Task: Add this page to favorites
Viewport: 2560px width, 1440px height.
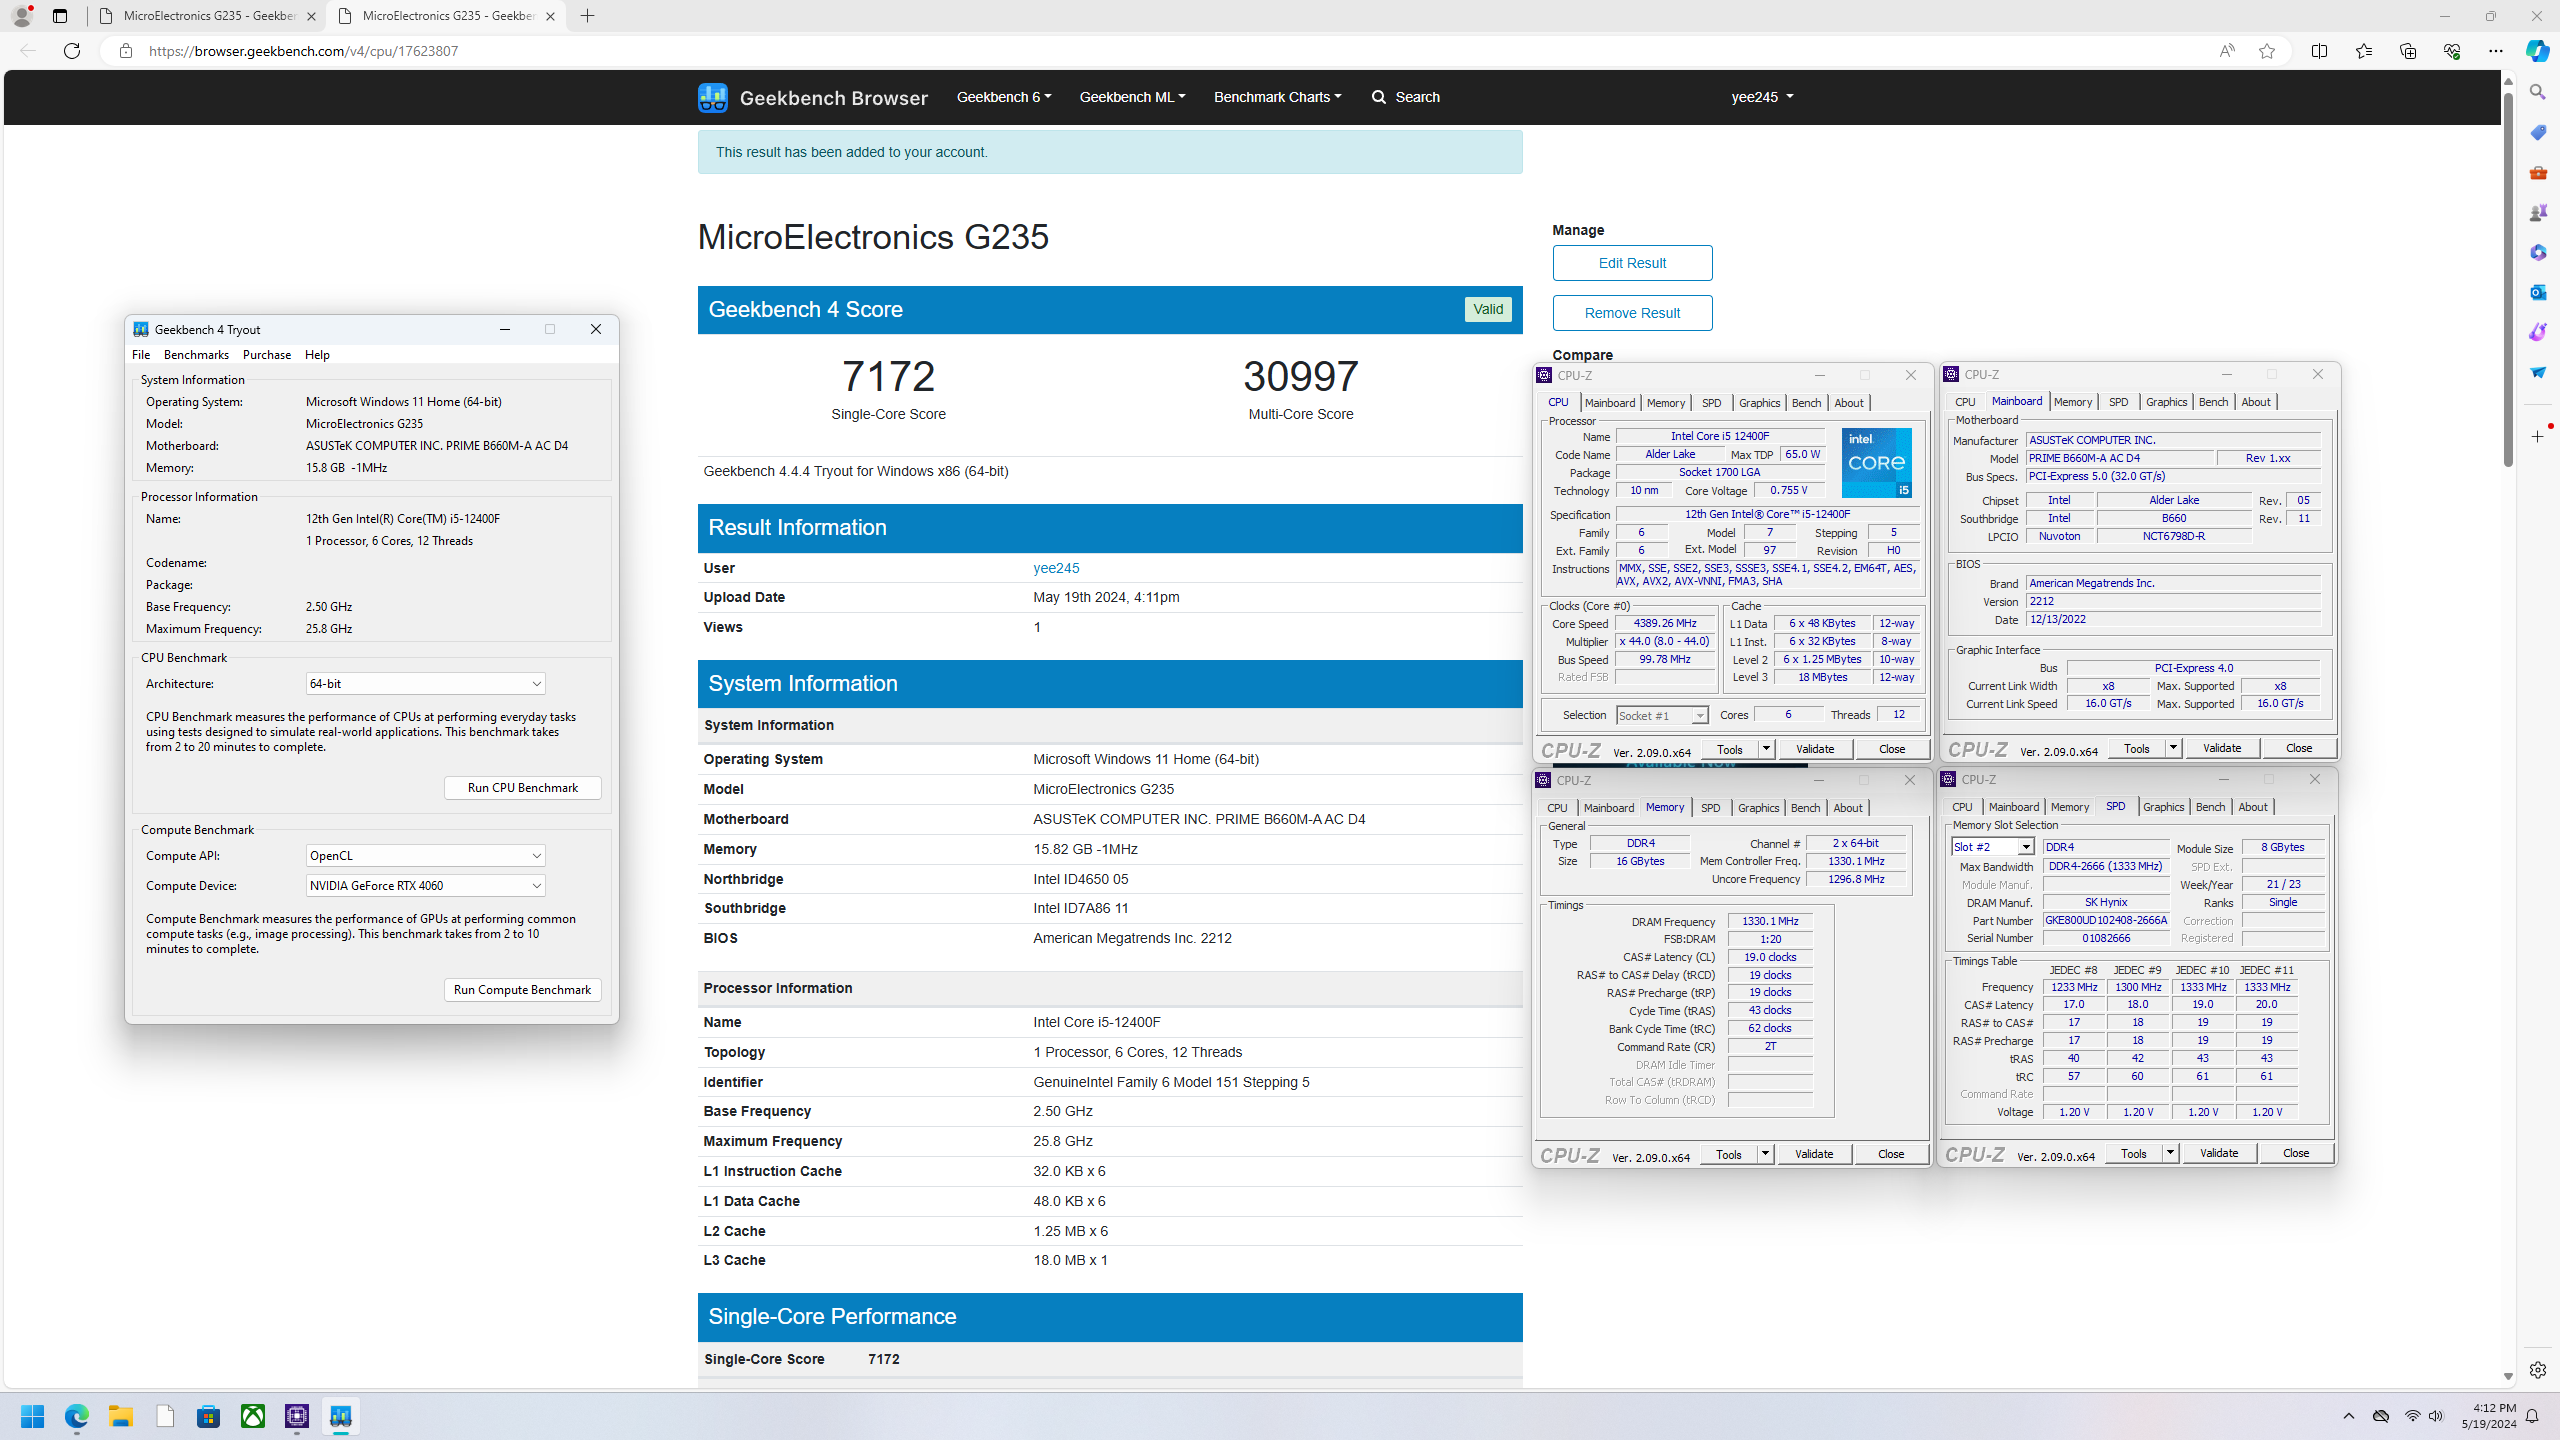Action: click(x=2266, y=51)
